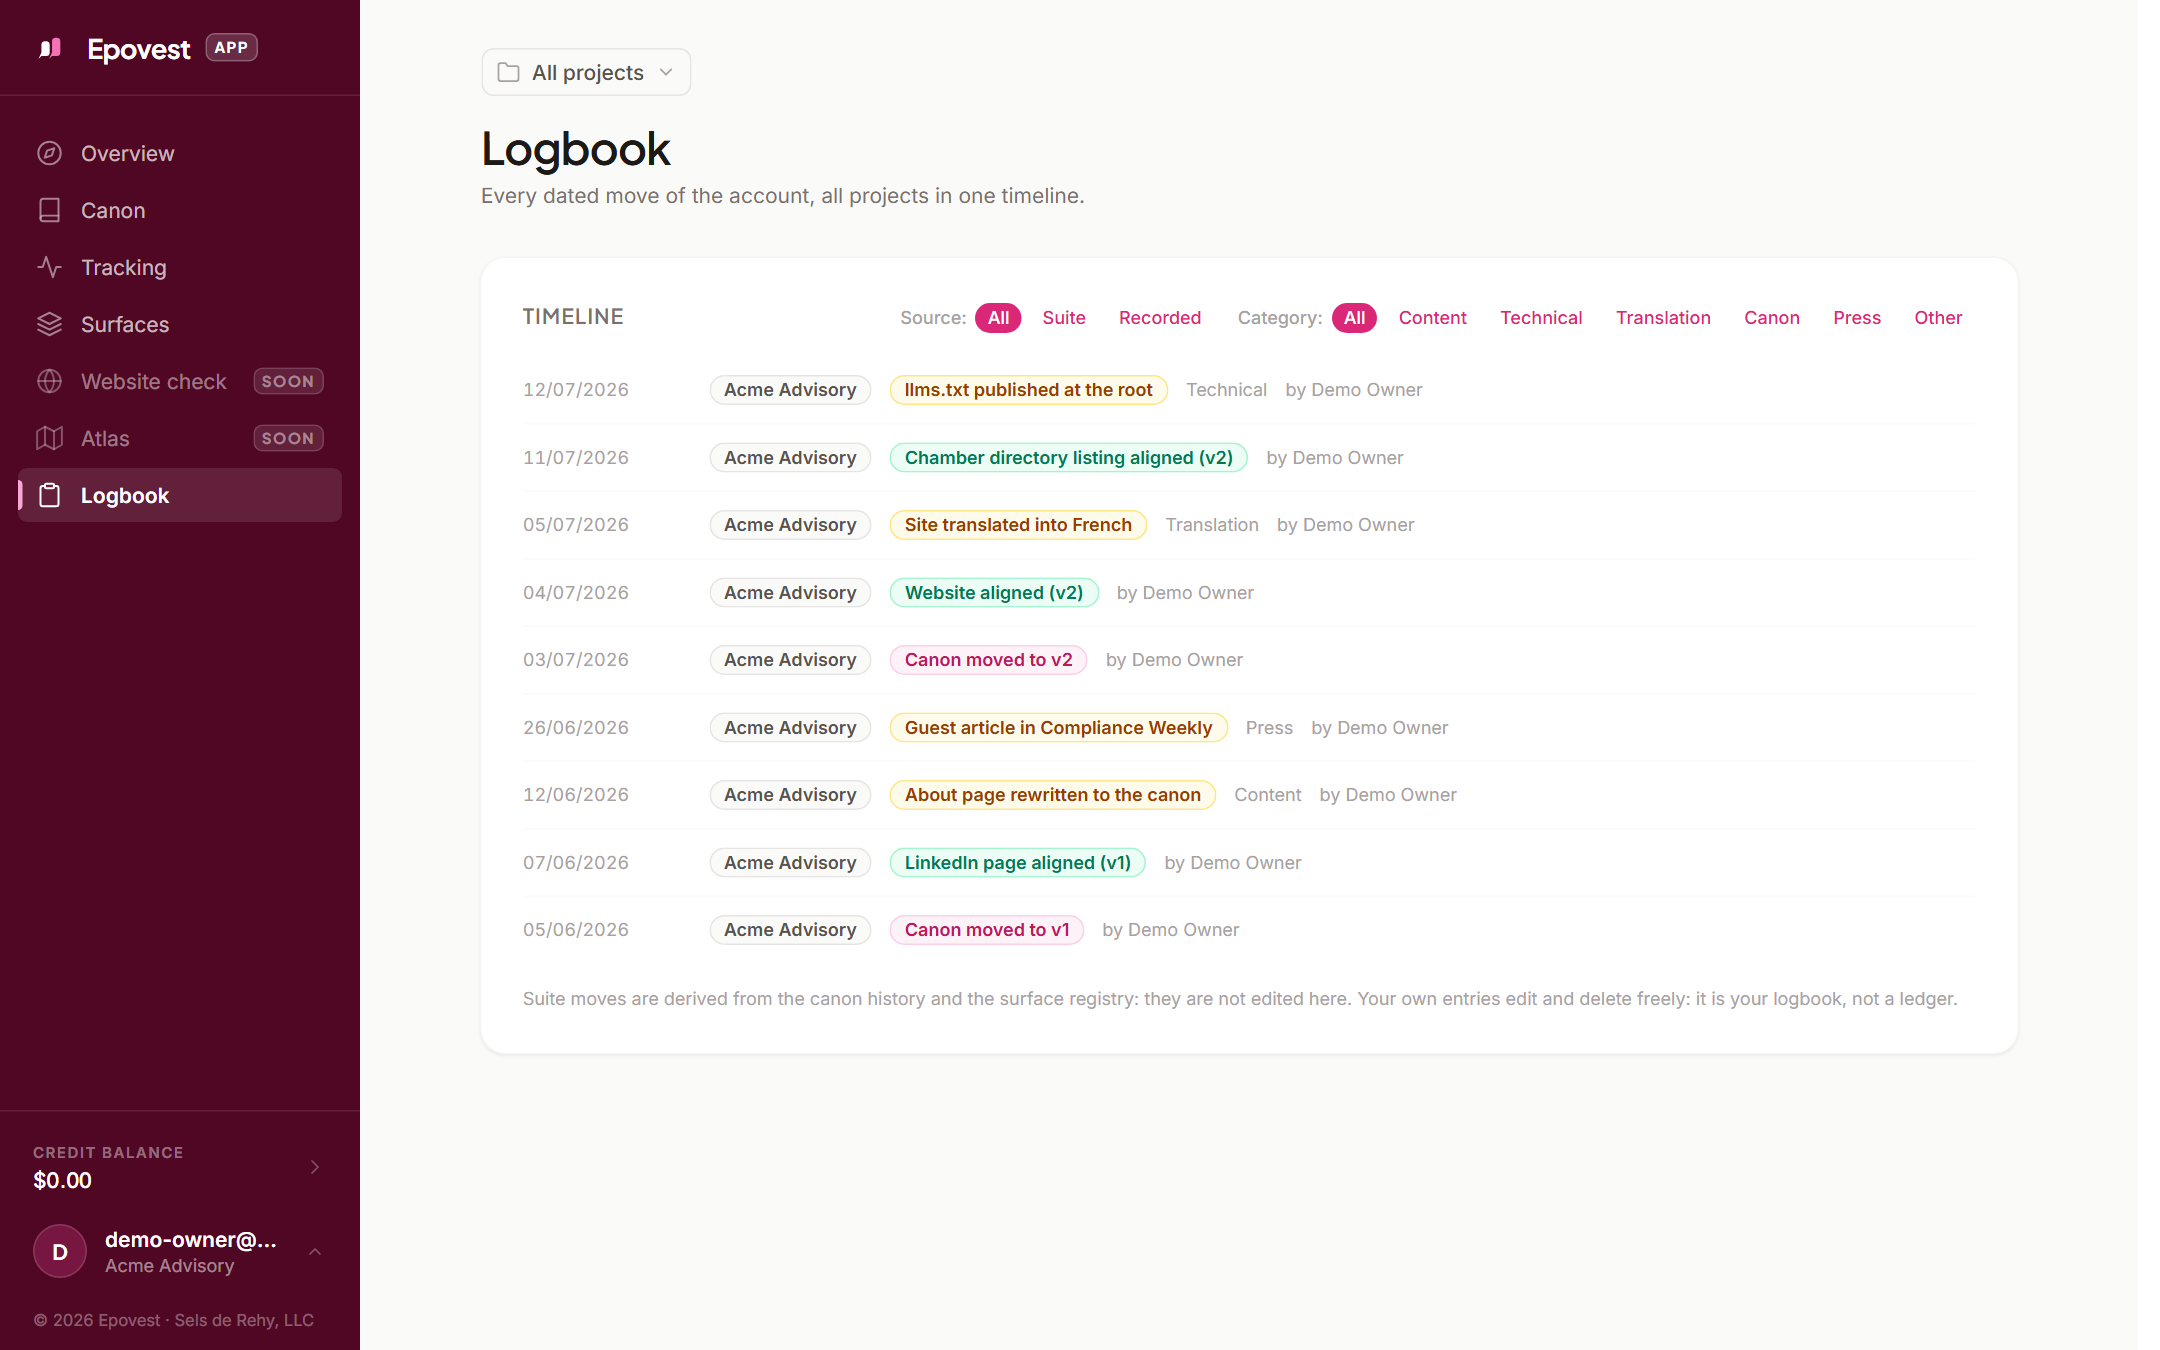Click the TIMELINE heading
This screenshot has height=1350, width=2160.
tap(573, 317)
